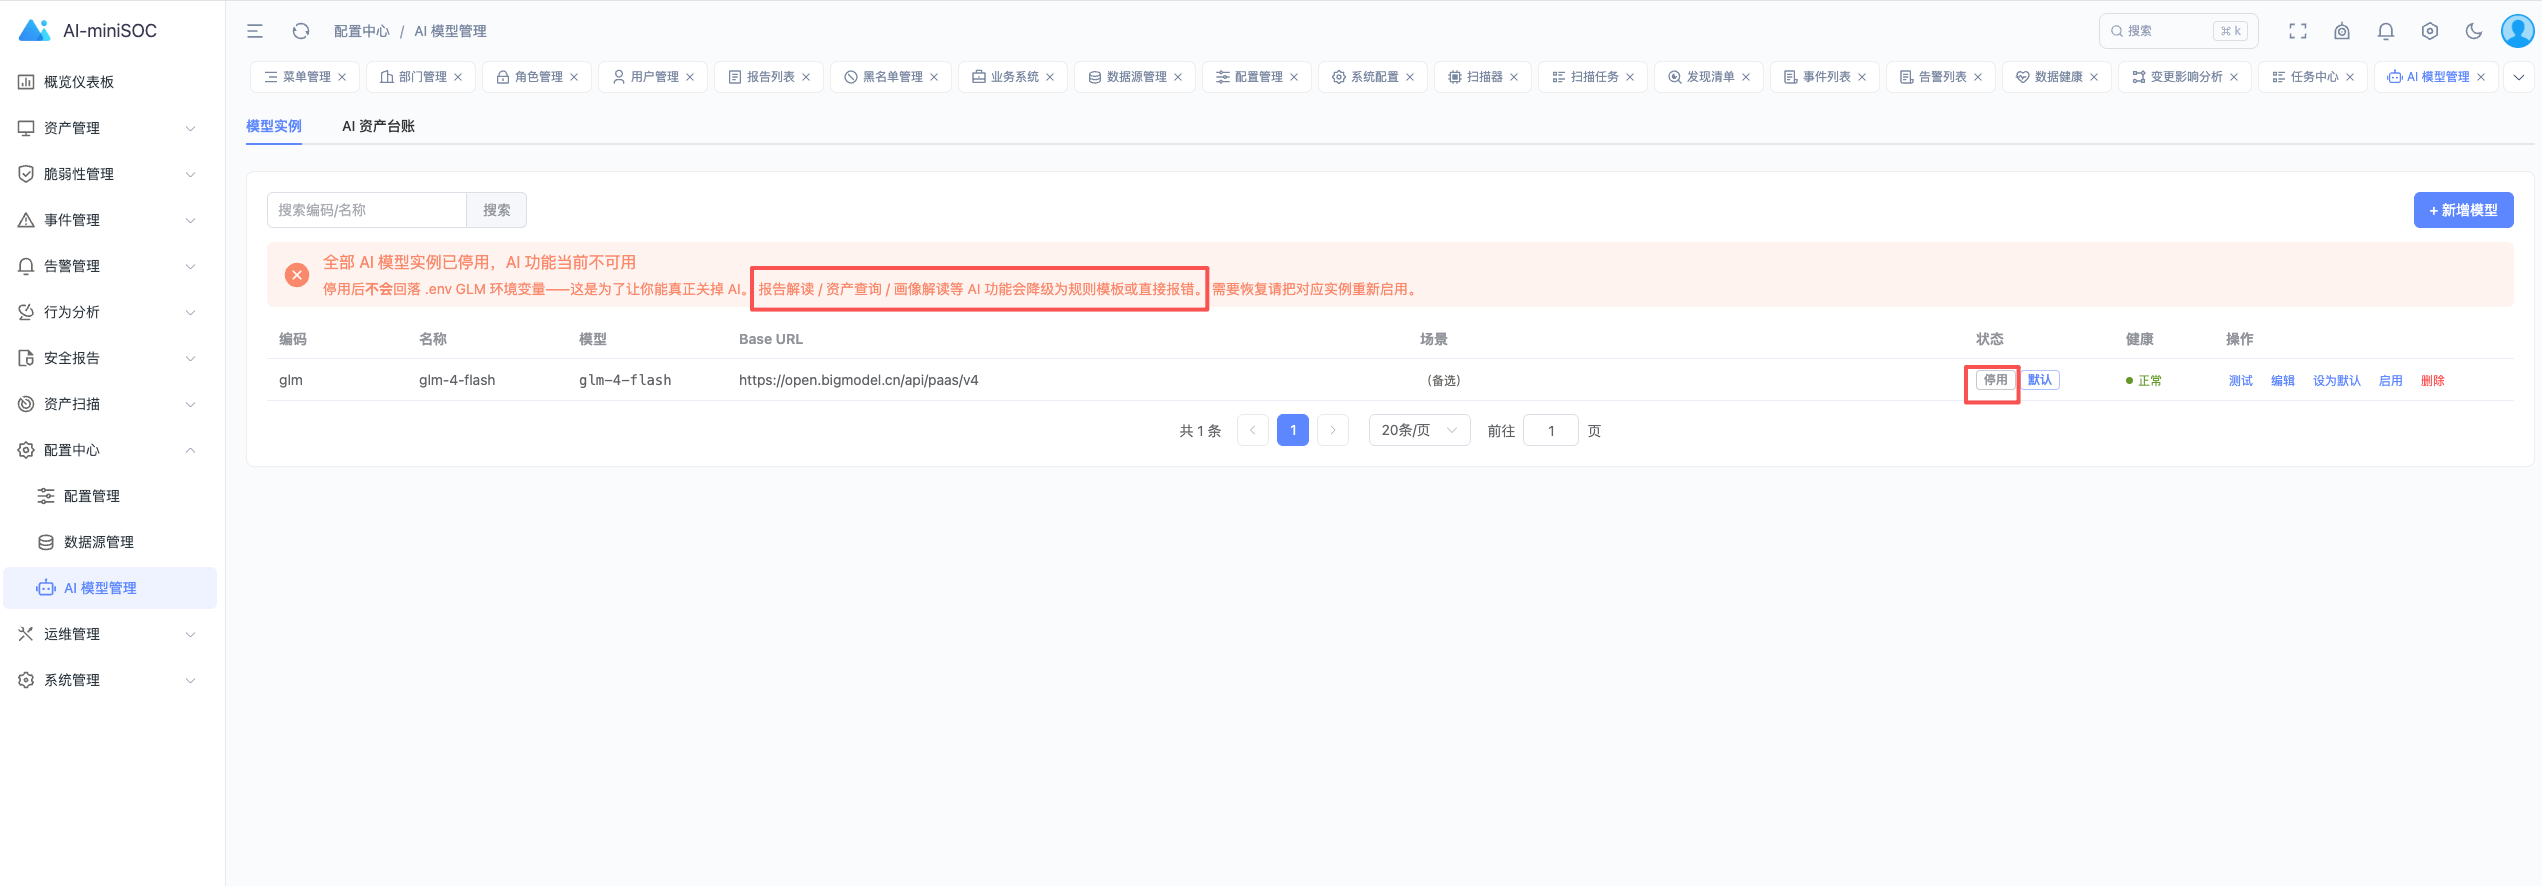Click 测试 for the glm model
The image size is (2542, 886).
(x=2240, y=381)
